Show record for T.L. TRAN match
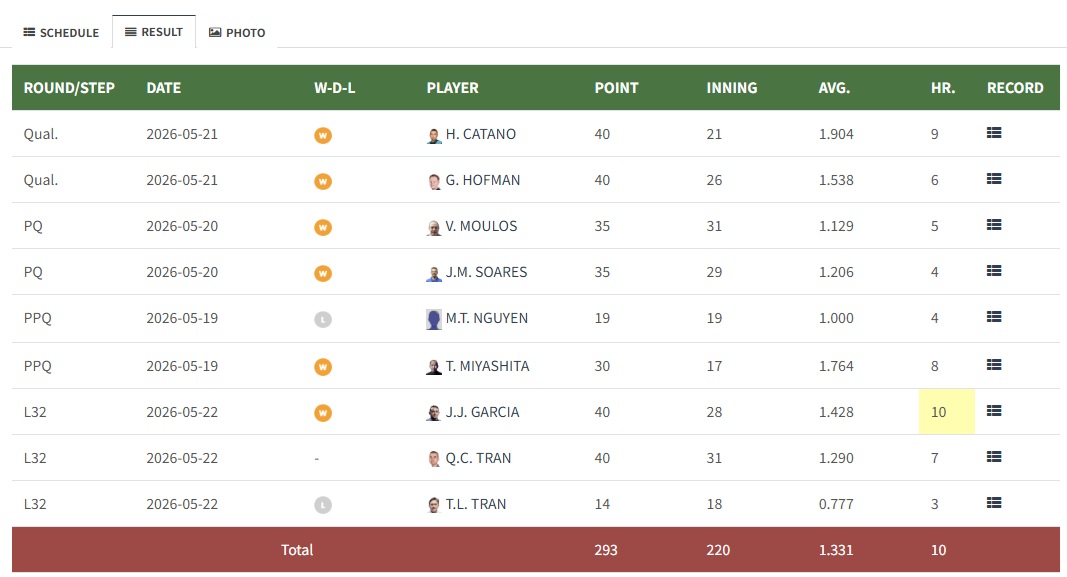 click(994, 503)
